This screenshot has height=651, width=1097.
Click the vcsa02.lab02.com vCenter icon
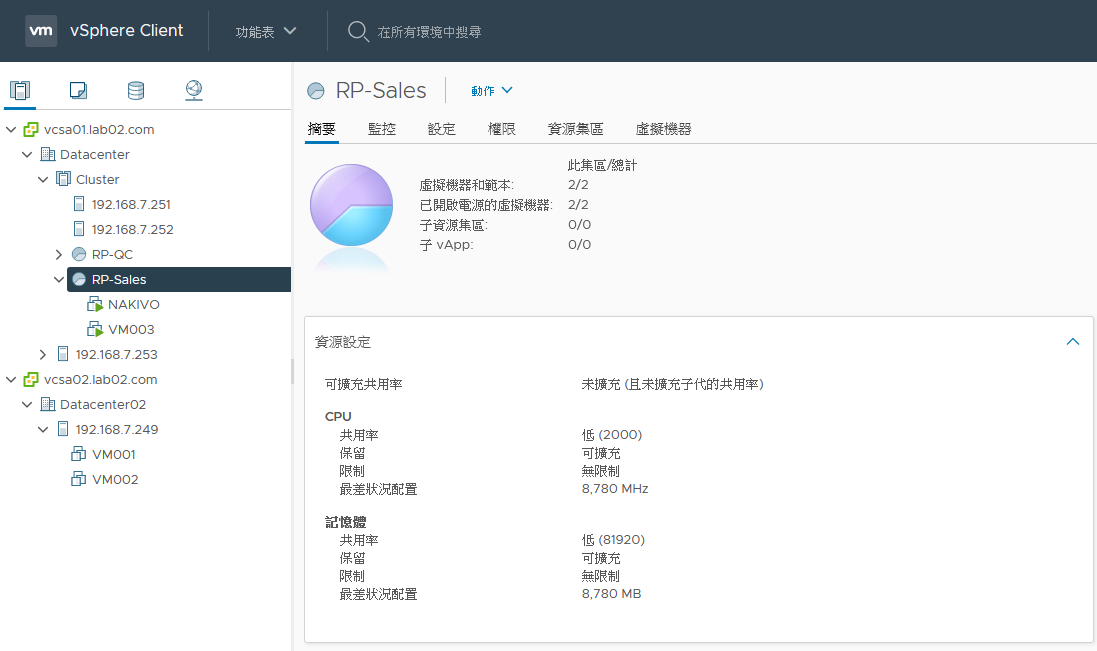pyautogui.click(x=31, y=380)
